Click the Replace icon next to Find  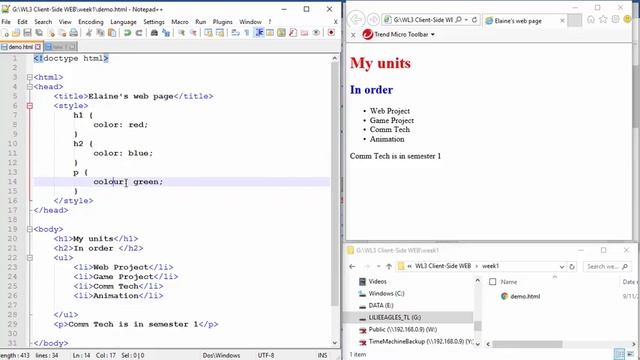[166, 33]
